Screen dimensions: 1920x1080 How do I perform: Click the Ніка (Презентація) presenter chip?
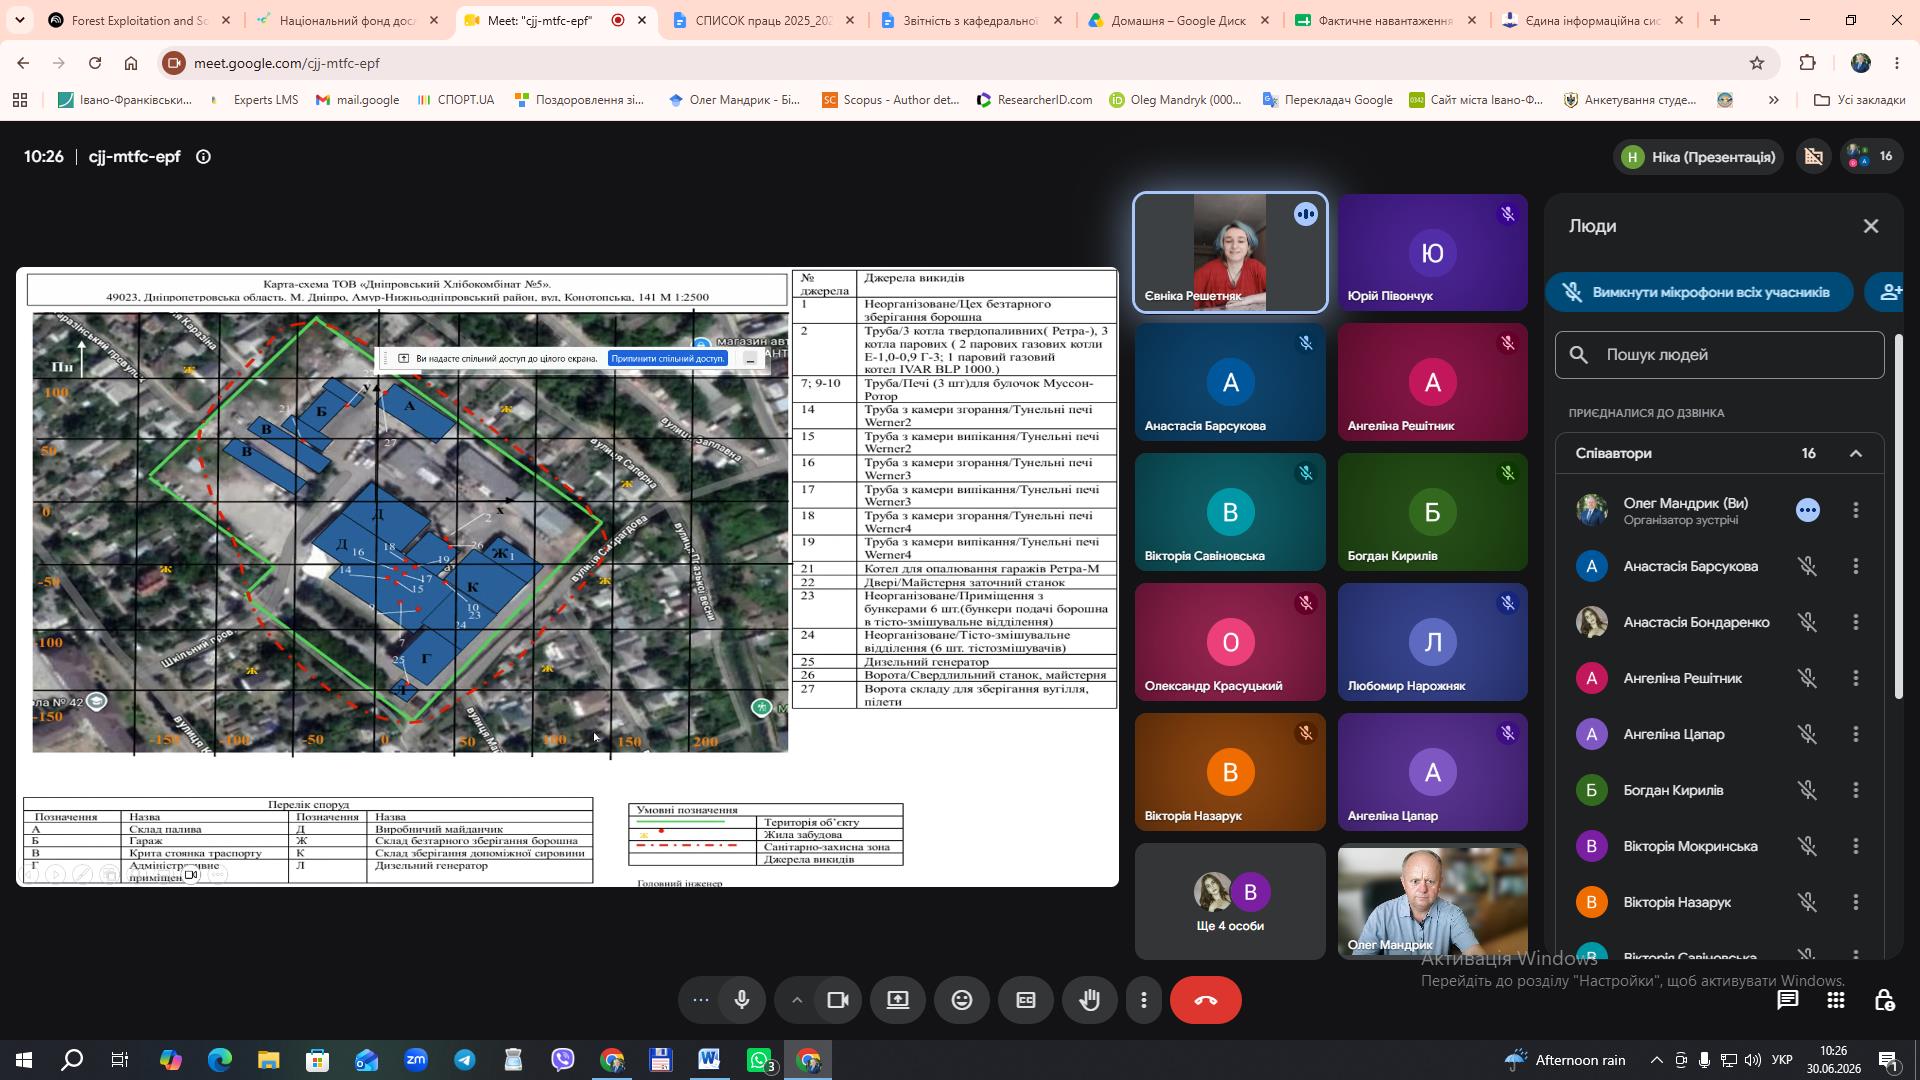tap(1698, 157)
